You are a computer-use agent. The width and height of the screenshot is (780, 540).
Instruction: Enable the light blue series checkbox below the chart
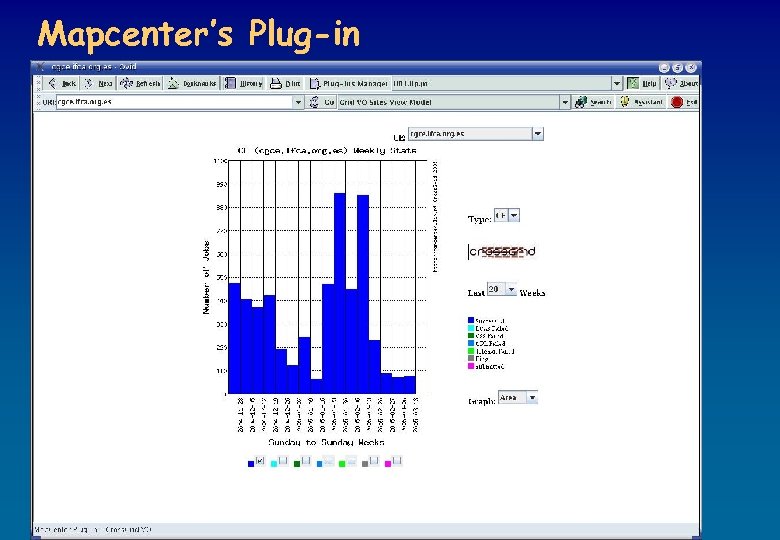point(328,461)
